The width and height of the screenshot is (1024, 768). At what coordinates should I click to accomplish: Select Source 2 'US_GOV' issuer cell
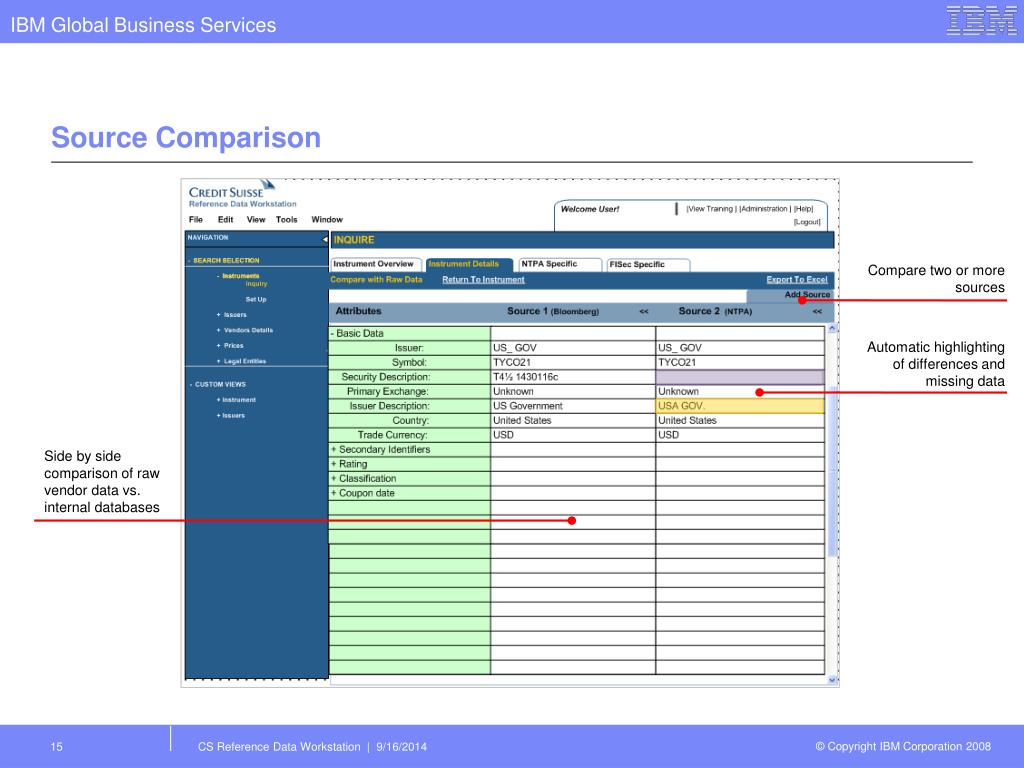pos(740,347)
